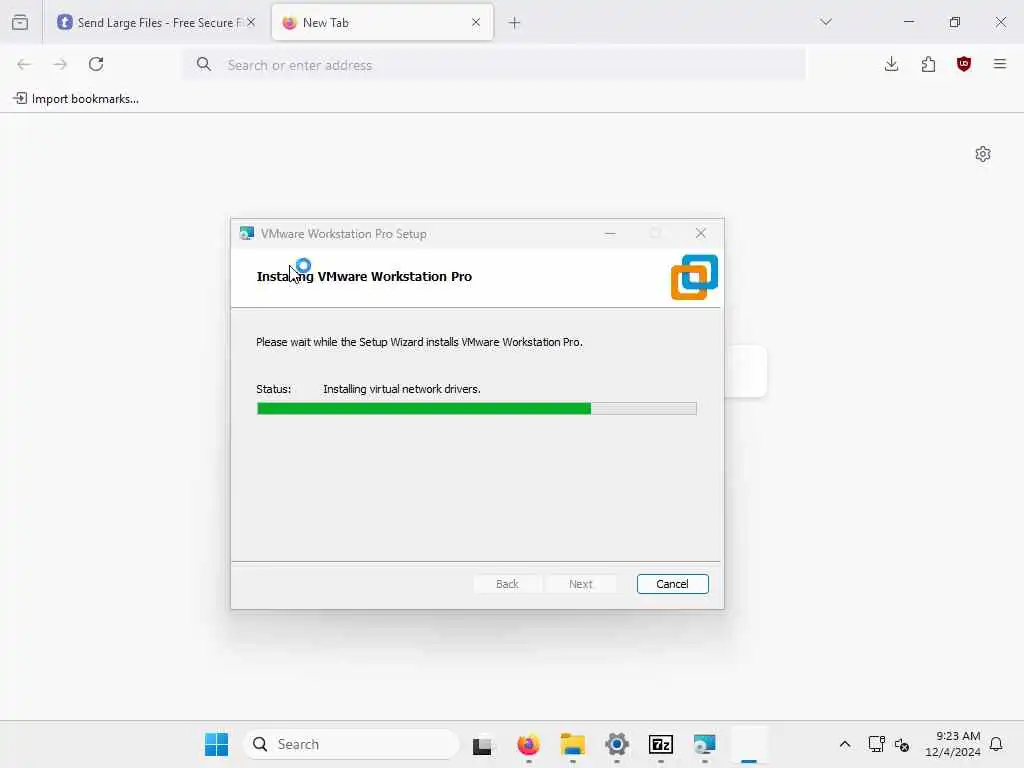This screenshot has width=1024, height=768.
Task: Open the Firefox extensions menu
Action: (928, 64)
